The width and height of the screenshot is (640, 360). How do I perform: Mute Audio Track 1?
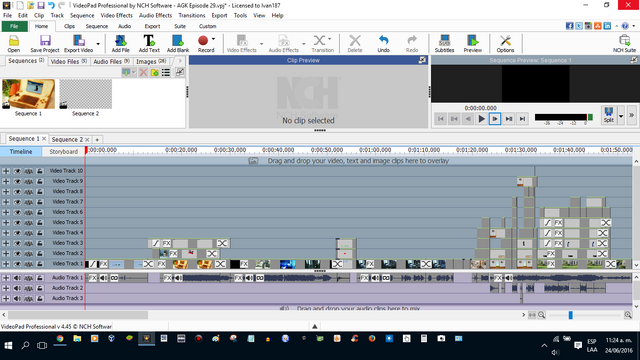click(17, 278)
